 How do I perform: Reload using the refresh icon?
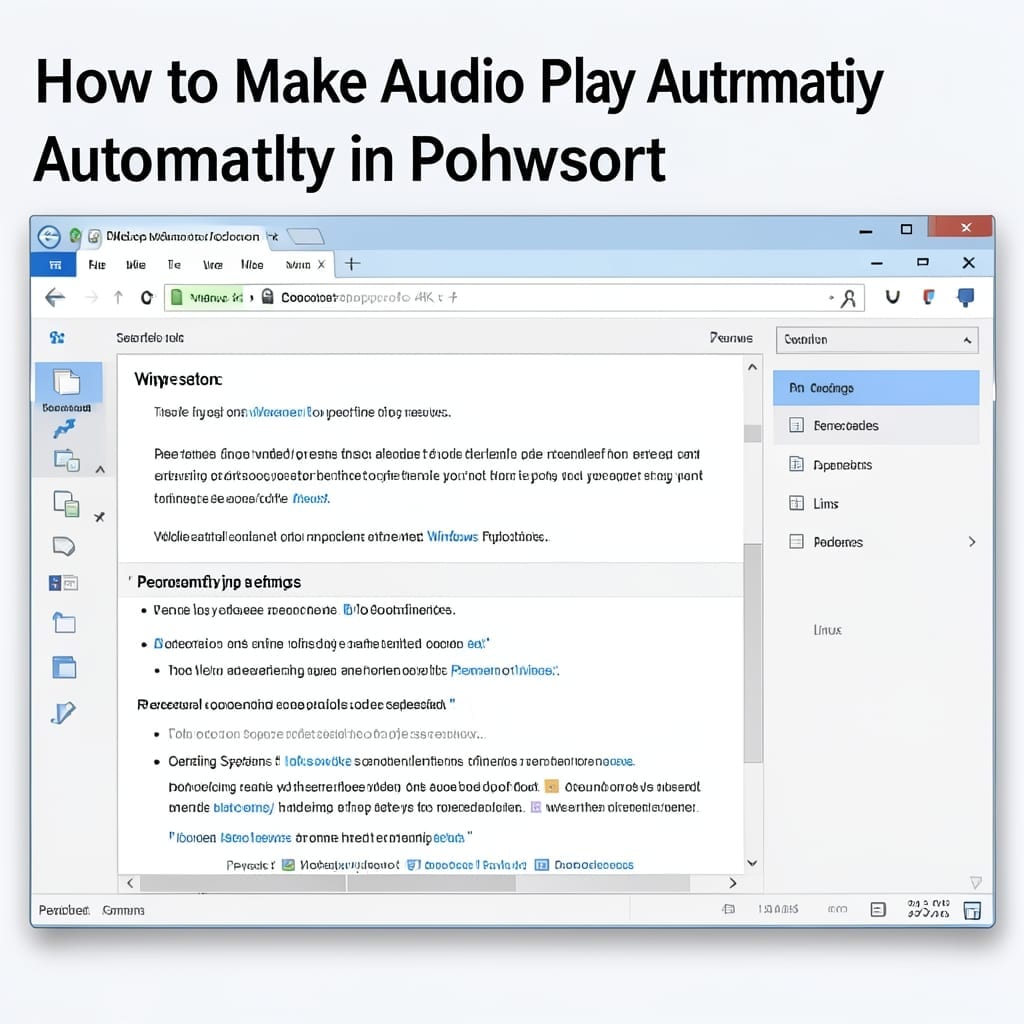pyautogui.click(x=147, y=298)
